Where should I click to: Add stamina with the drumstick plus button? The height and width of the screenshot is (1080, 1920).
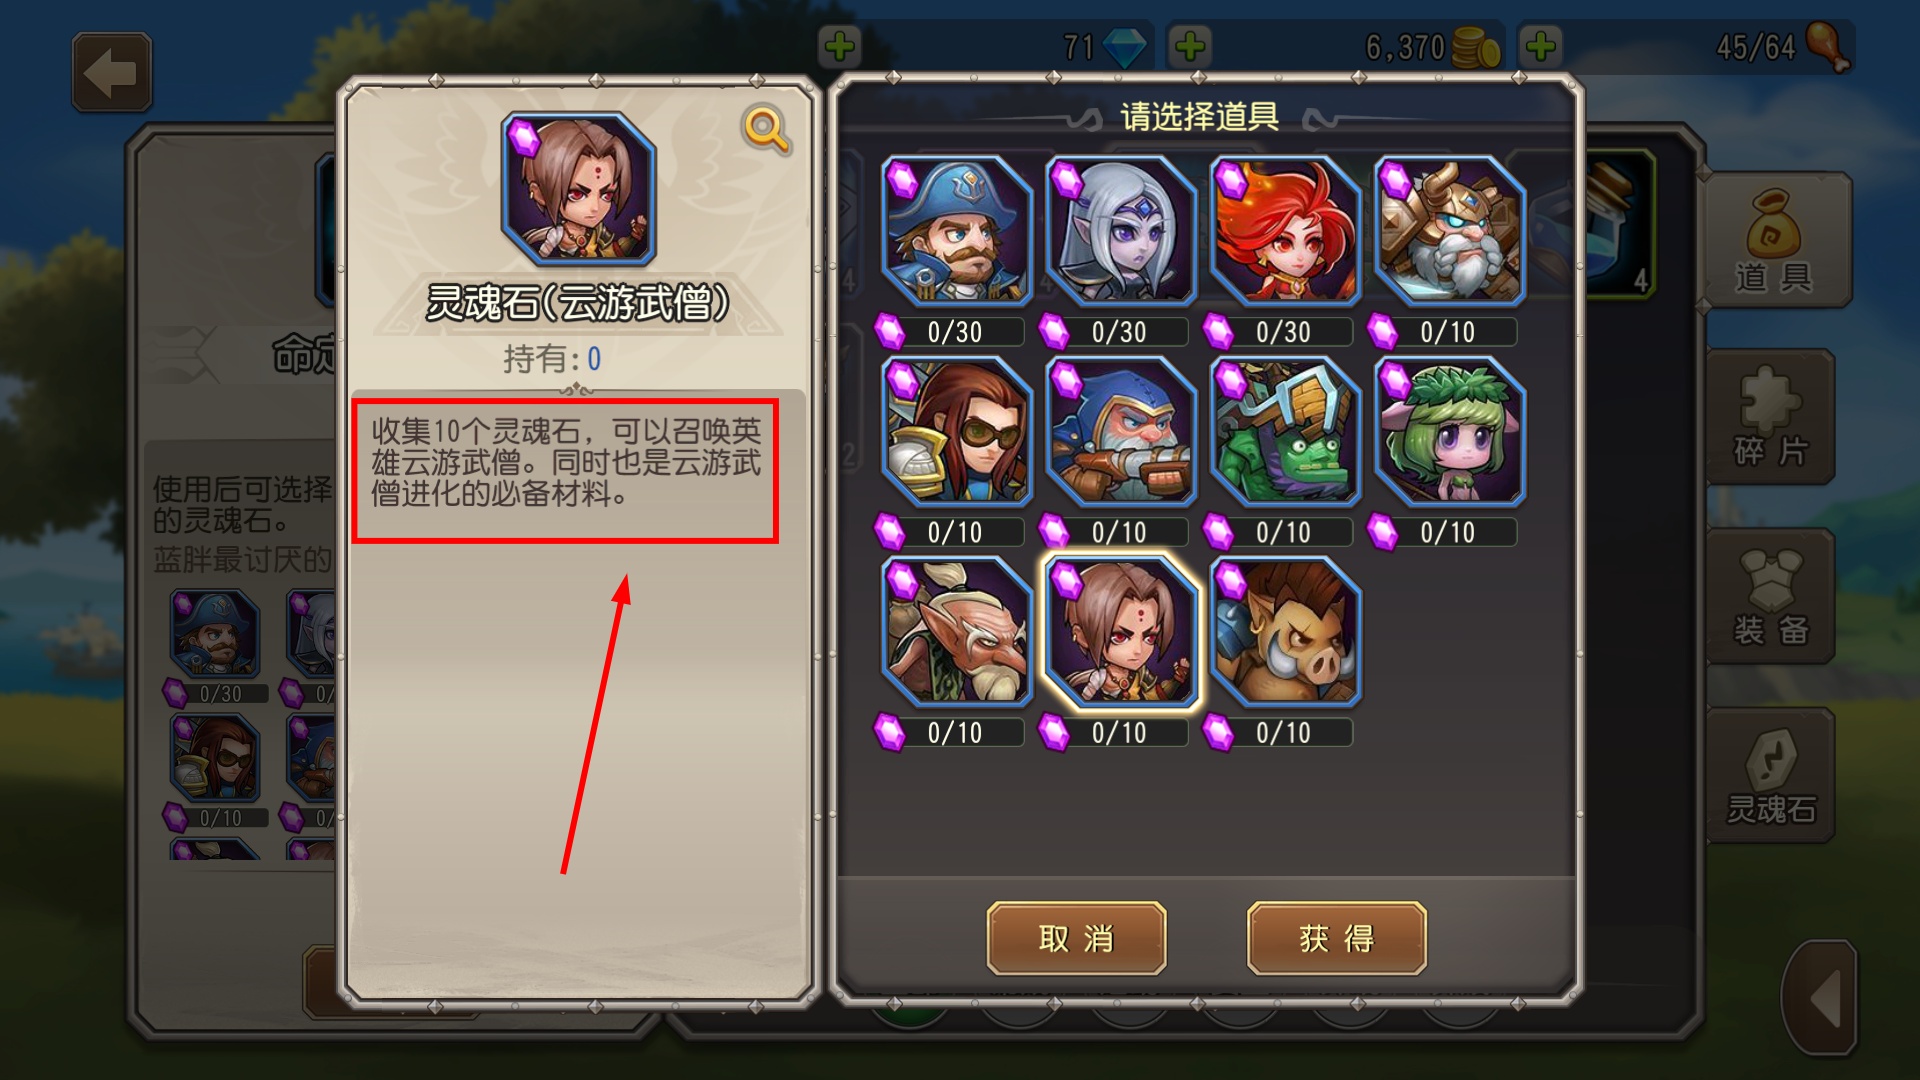tap(1541, 46)
